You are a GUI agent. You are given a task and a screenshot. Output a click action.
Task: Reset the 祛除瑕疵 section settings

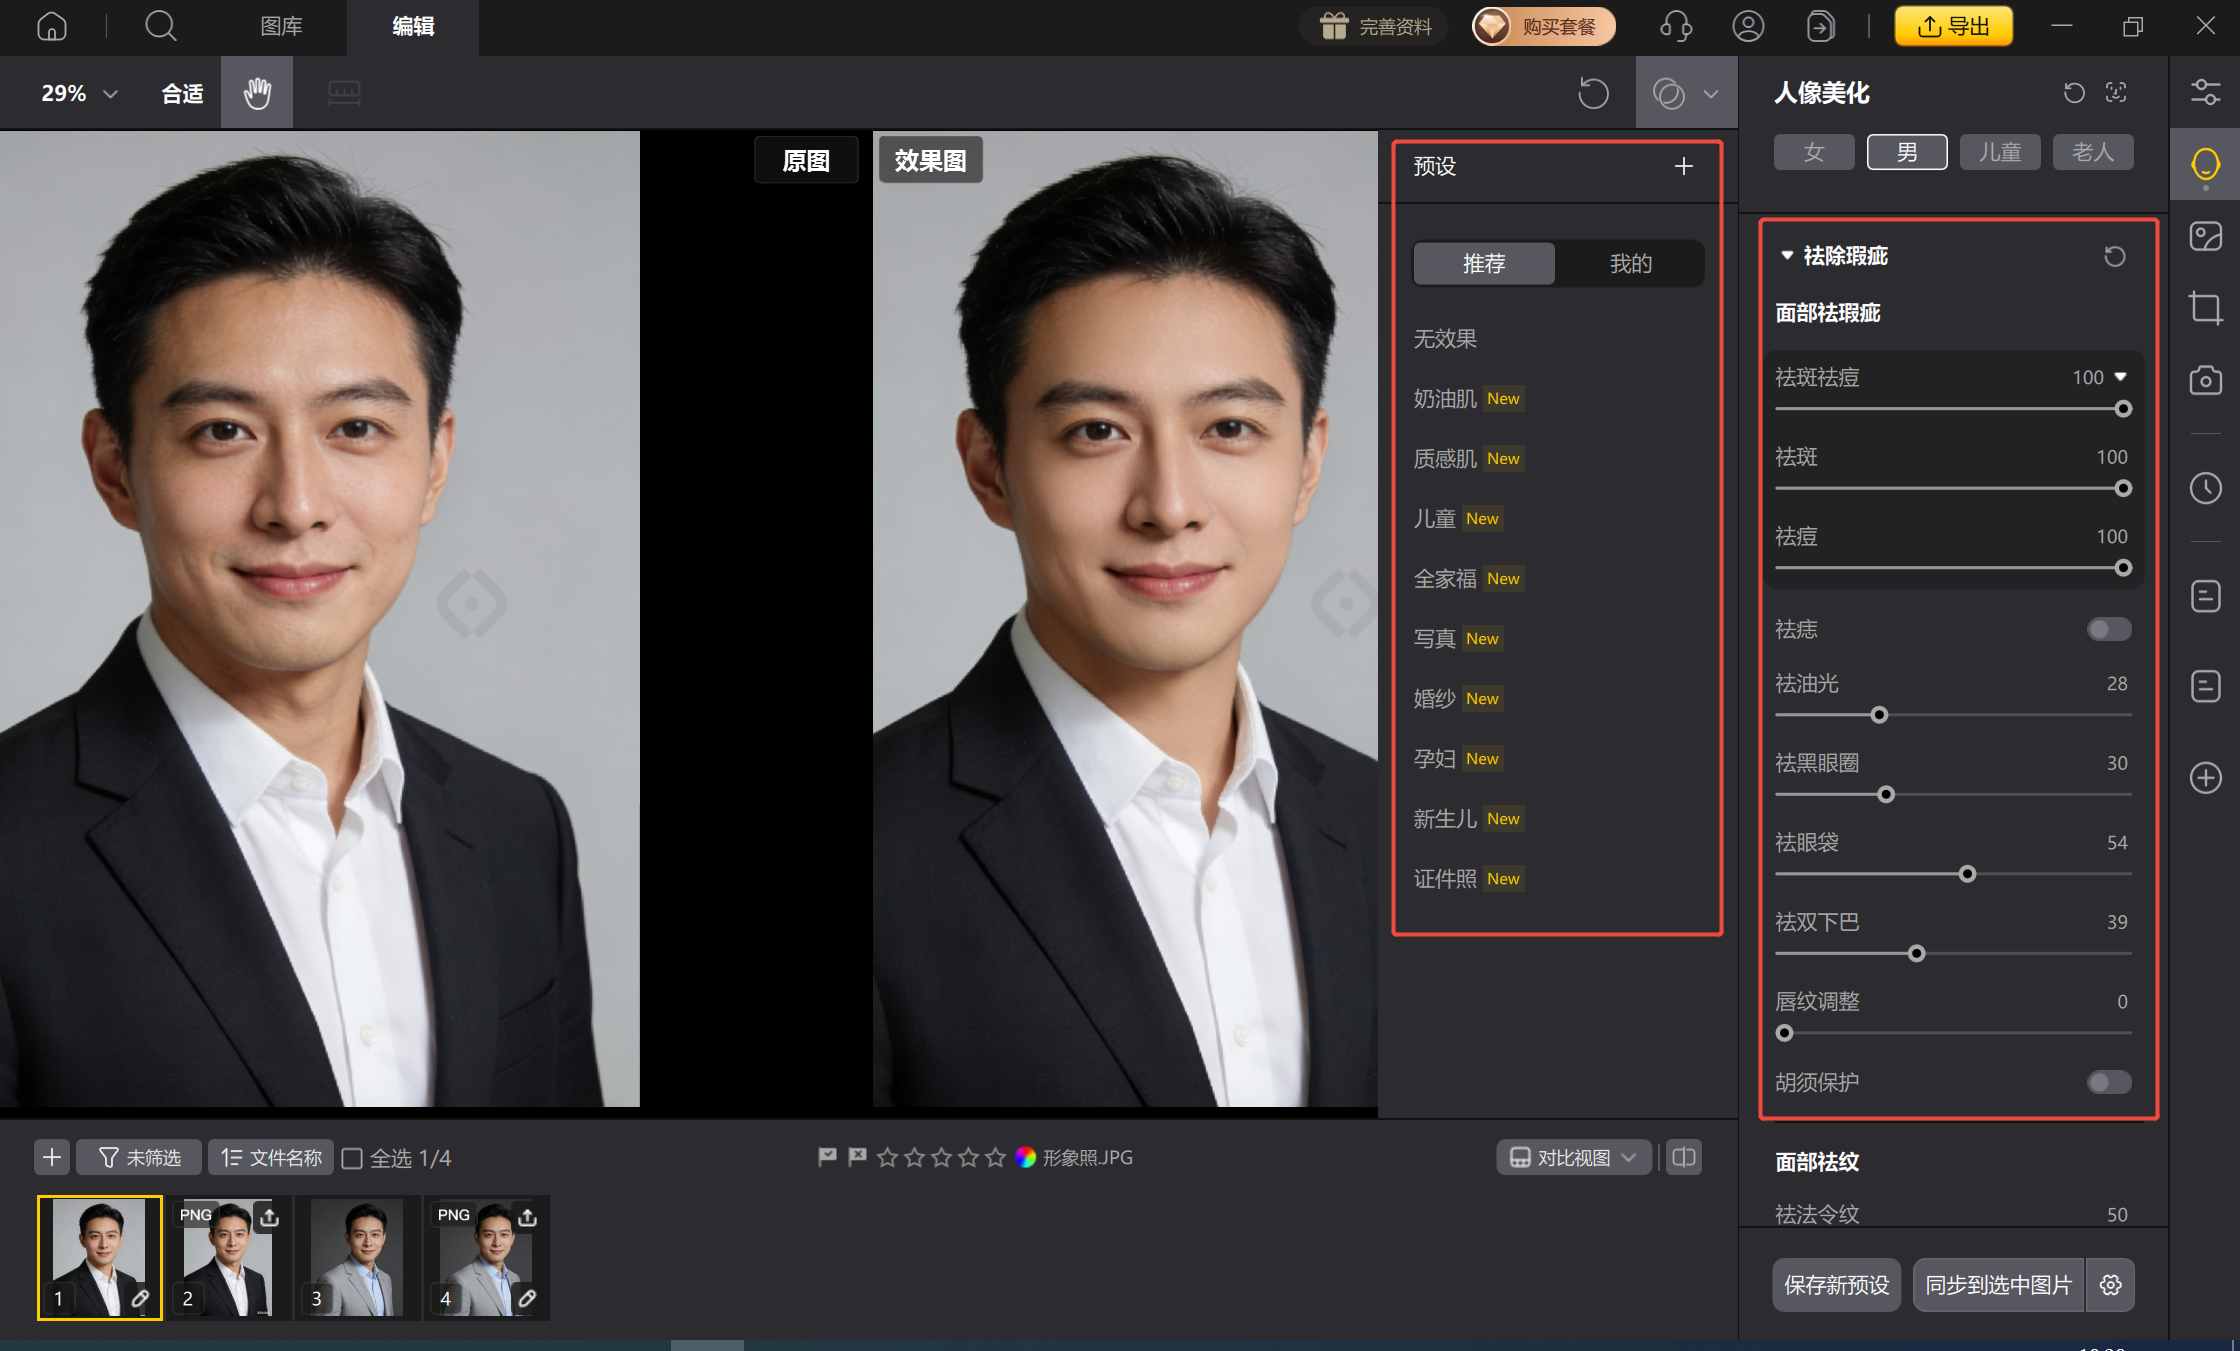(2114, 256)
